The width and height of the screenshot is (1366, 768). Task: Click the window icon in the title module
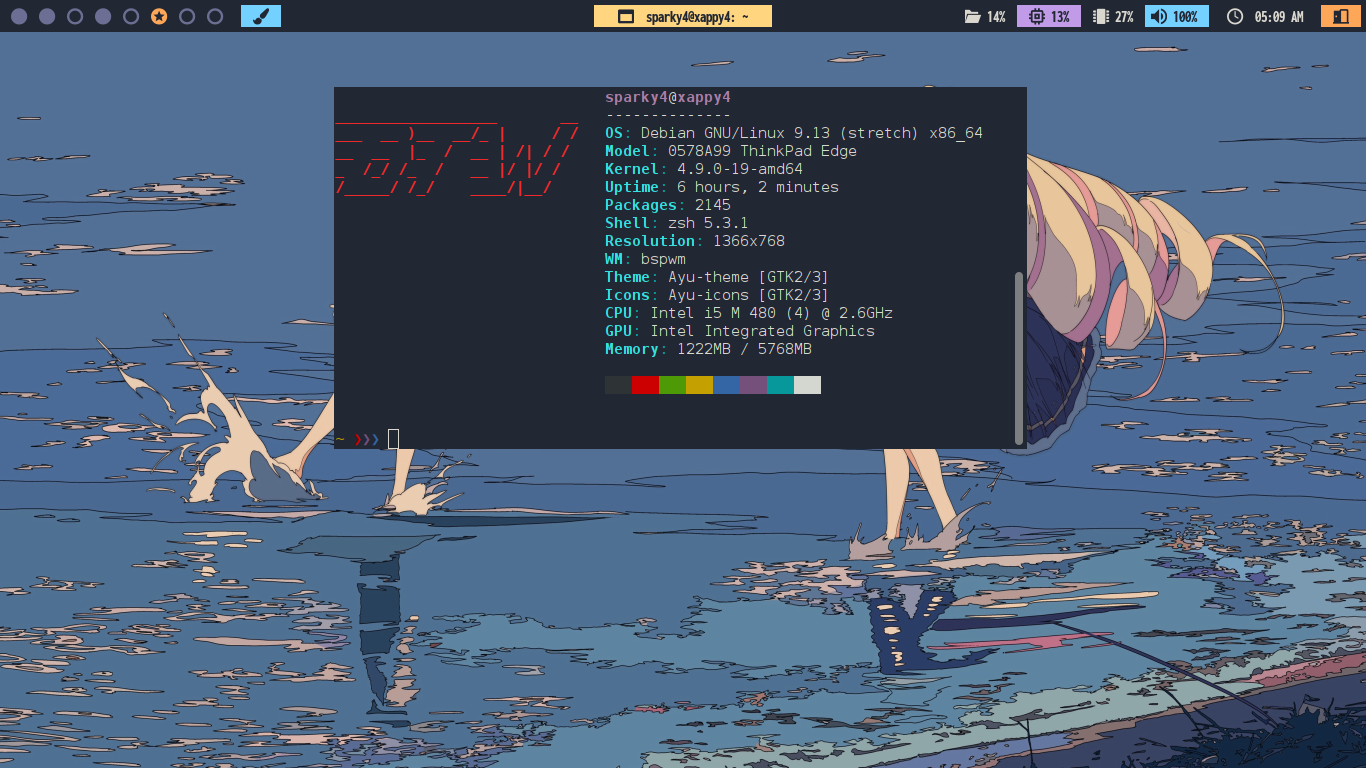[626, 16]
